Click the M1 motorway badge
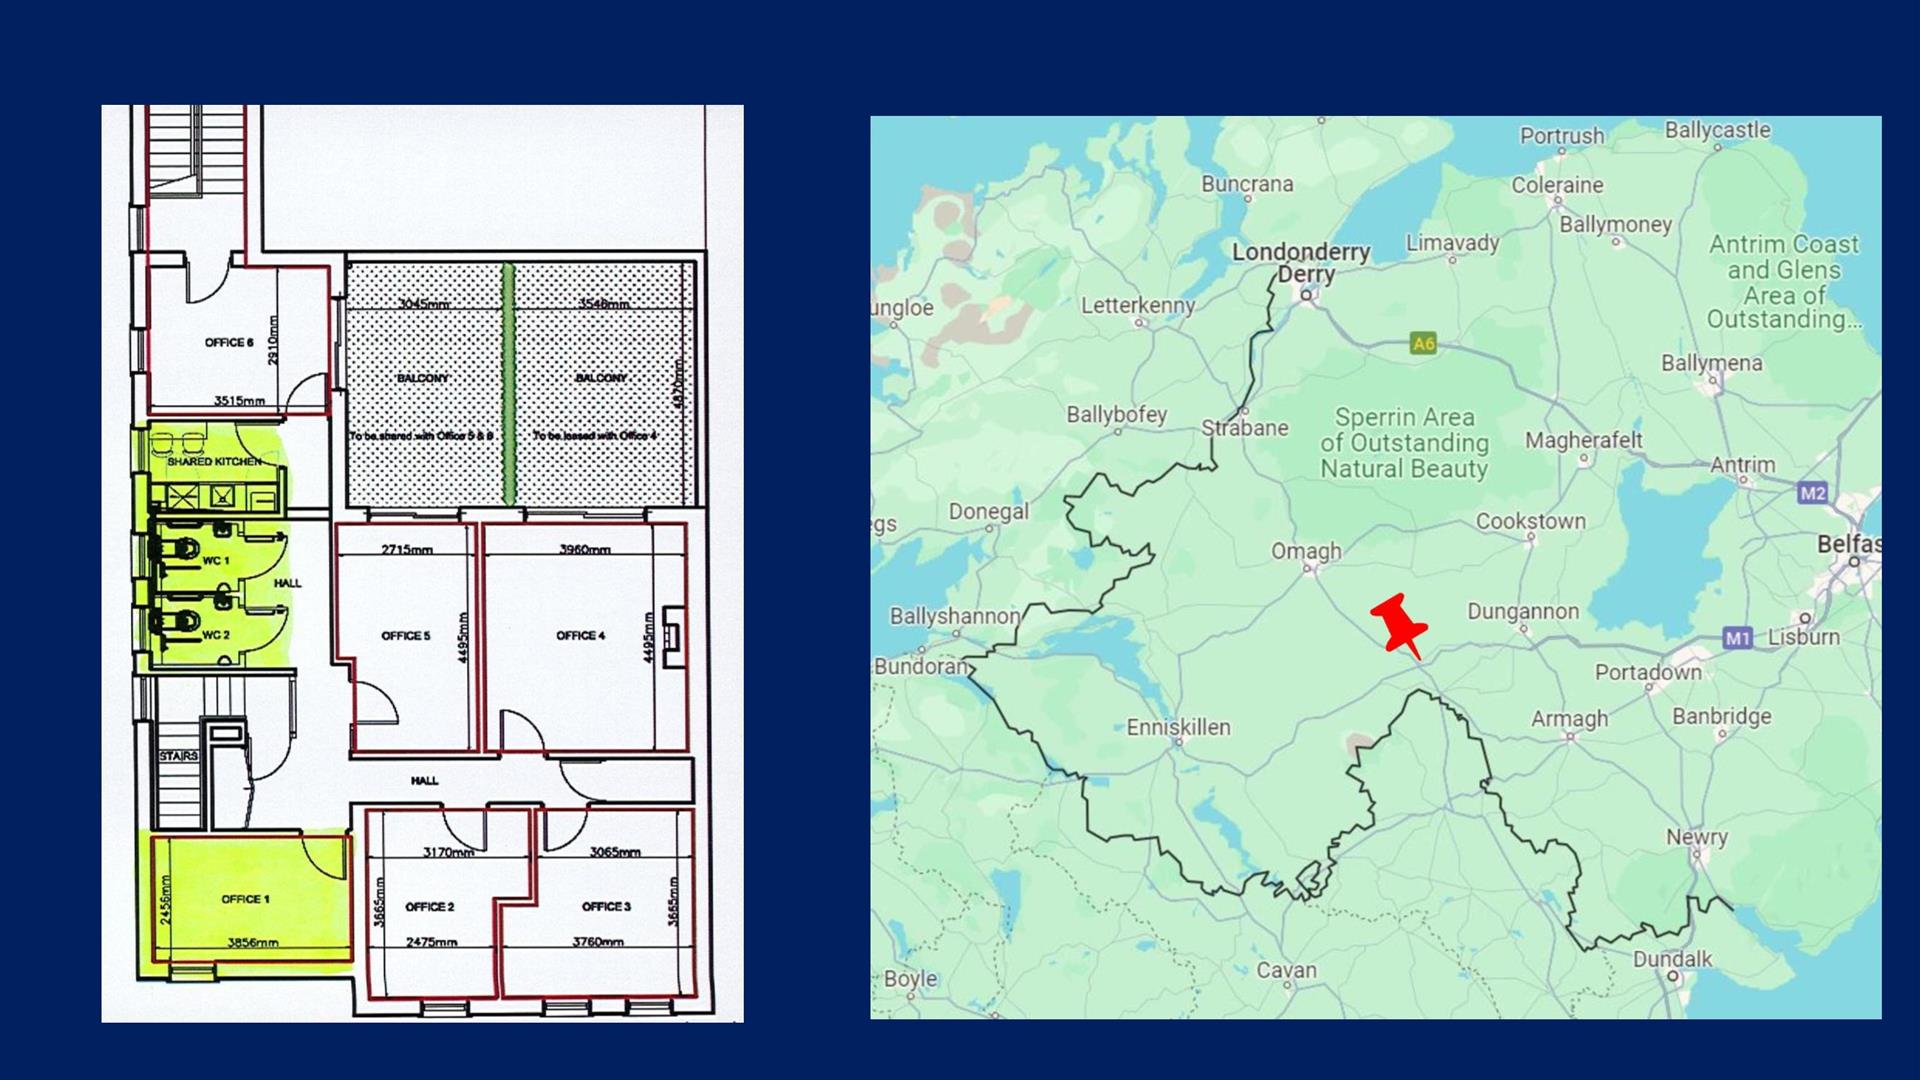 [1737, 638]
